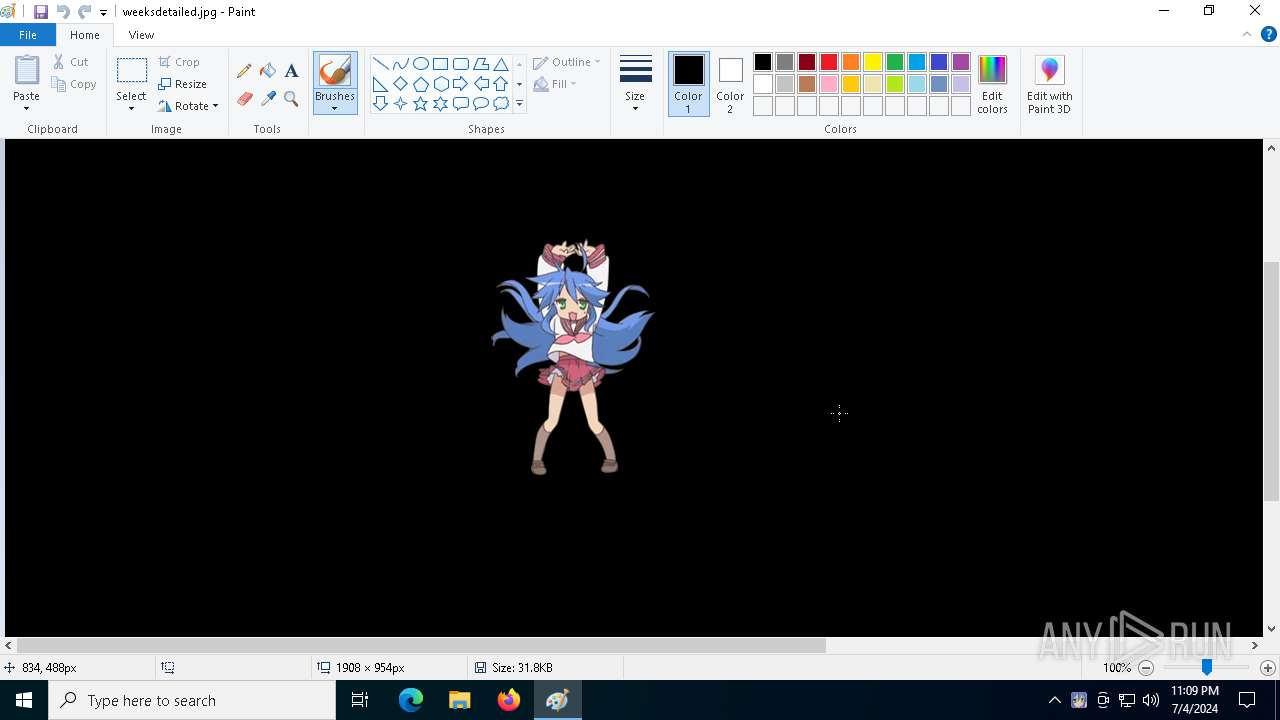
Task: Select the Eraser tool
Action: (x=244, y=99)
